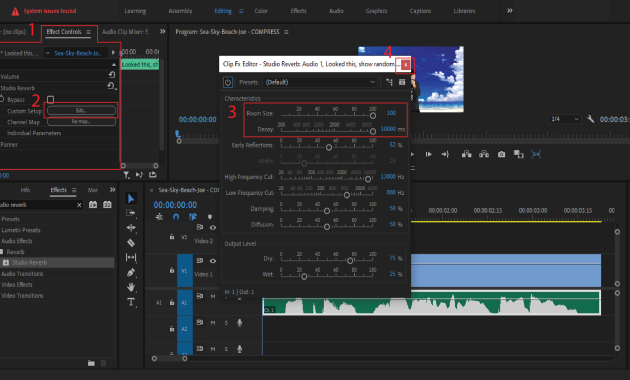
Task: Click the system issues warning icon
Action: (15, 11)
